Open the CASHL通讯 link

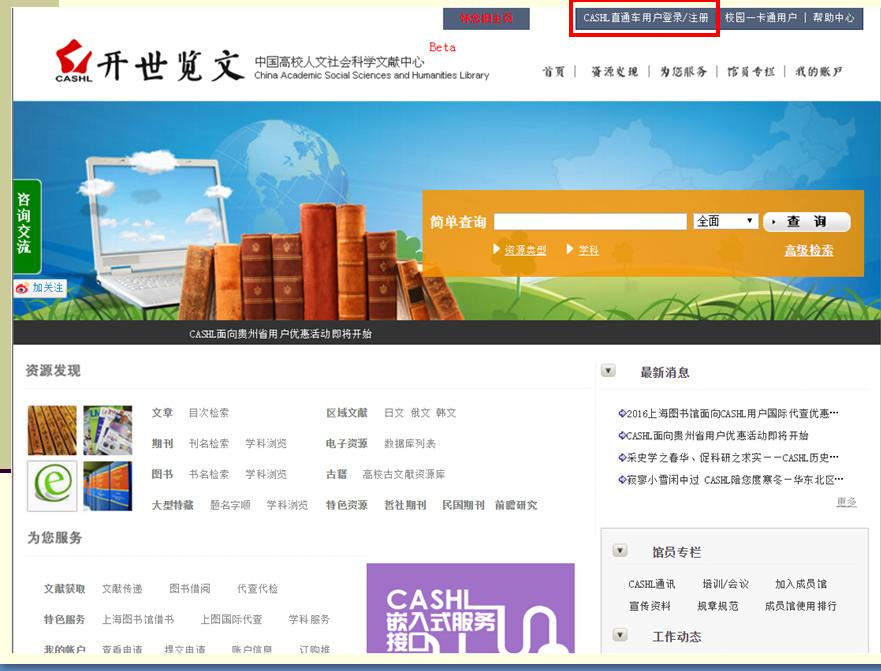(x=652, y=584)
